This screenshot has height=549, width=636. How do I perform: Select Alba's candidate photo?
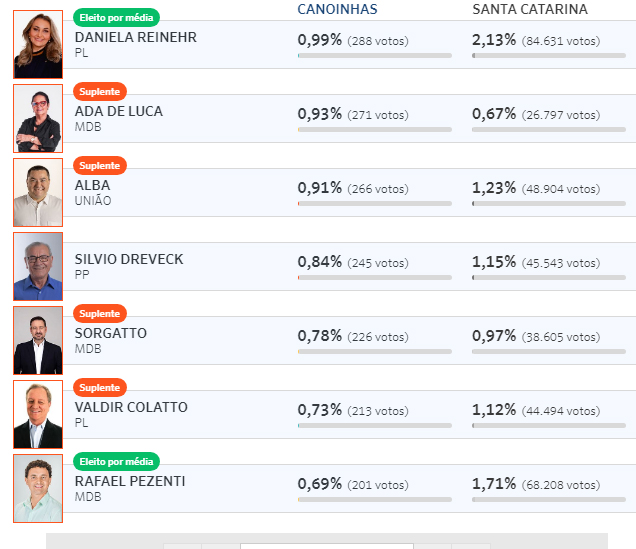point(38,192)
